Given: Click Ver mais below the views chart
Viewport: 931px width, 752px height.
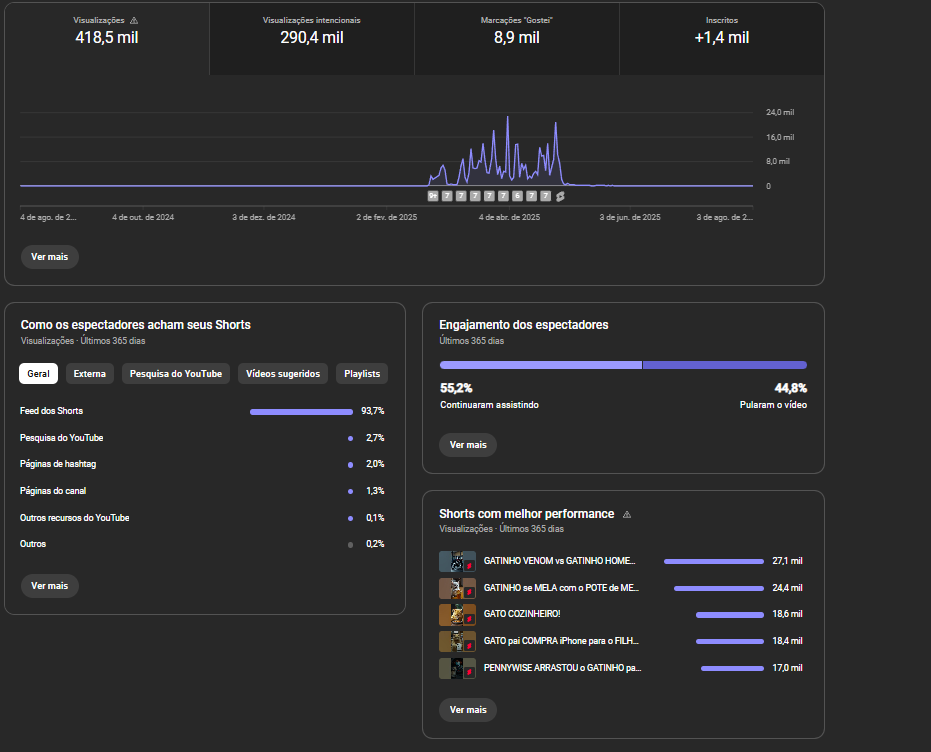Looking at the screenshot, I should click(x=50, y=257).
